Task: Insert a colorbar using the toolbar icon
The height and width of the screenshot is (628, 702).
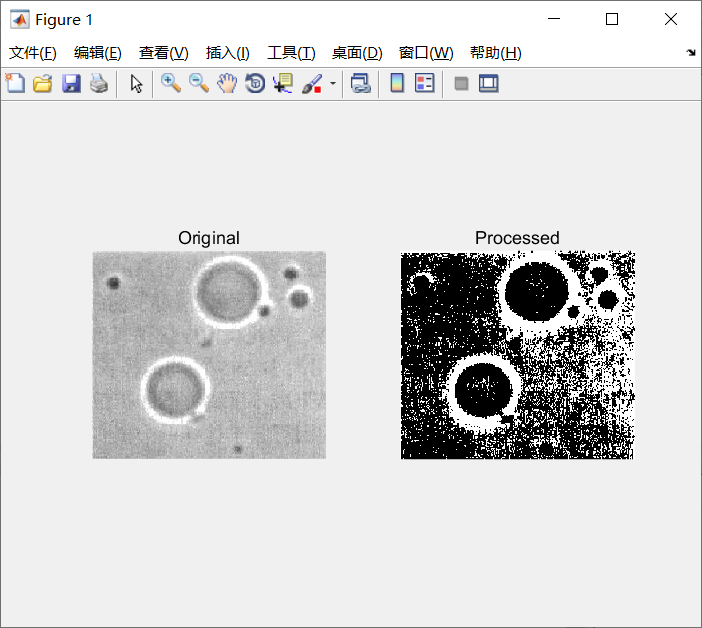Action: point(397,83)
